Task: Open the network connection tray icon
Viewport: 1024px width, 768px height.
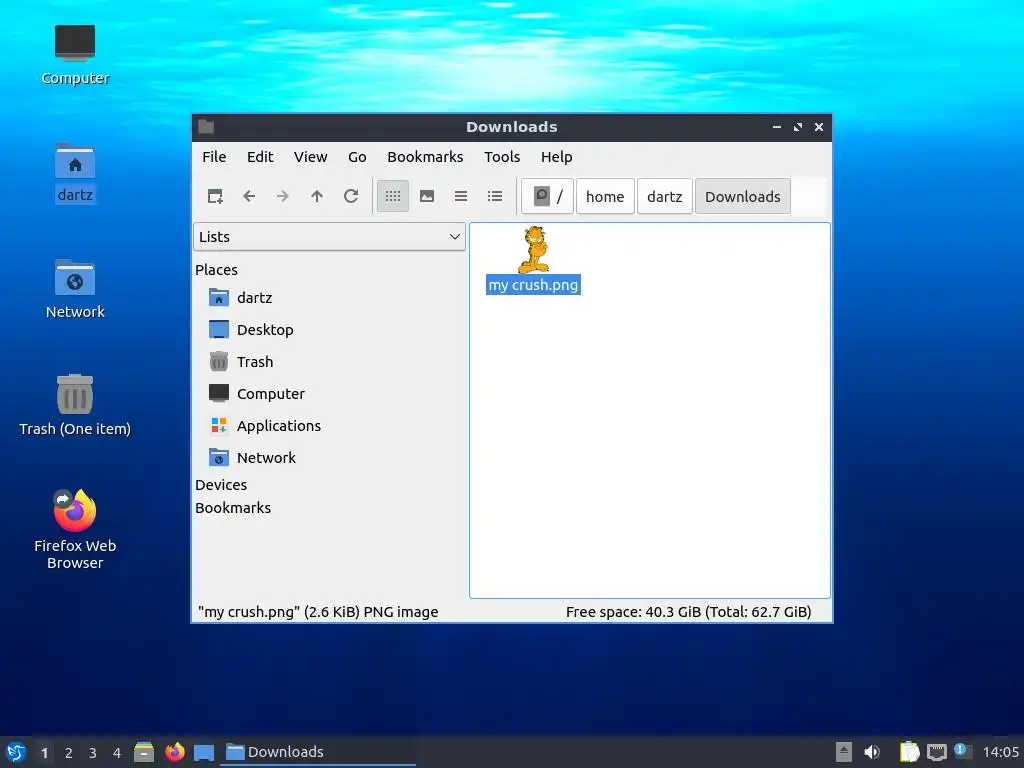Action: point(936,752)
